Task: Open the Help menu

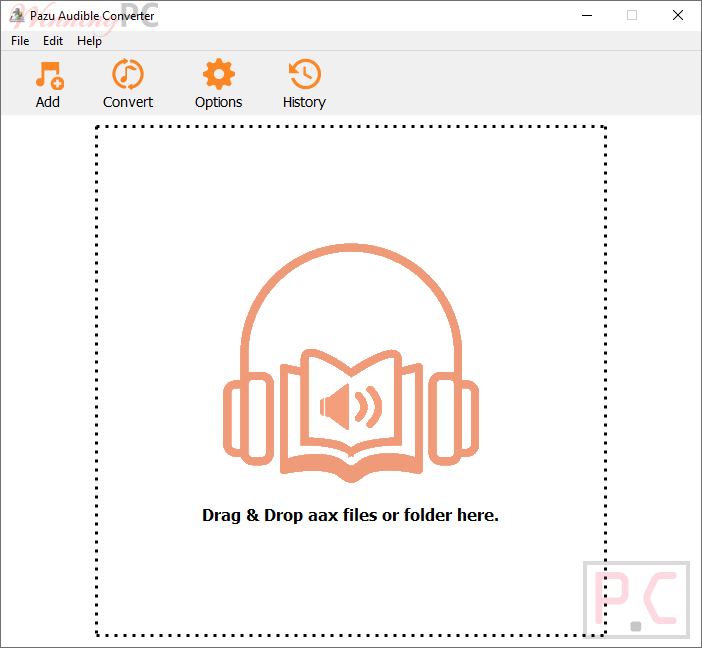Action: 89,41
